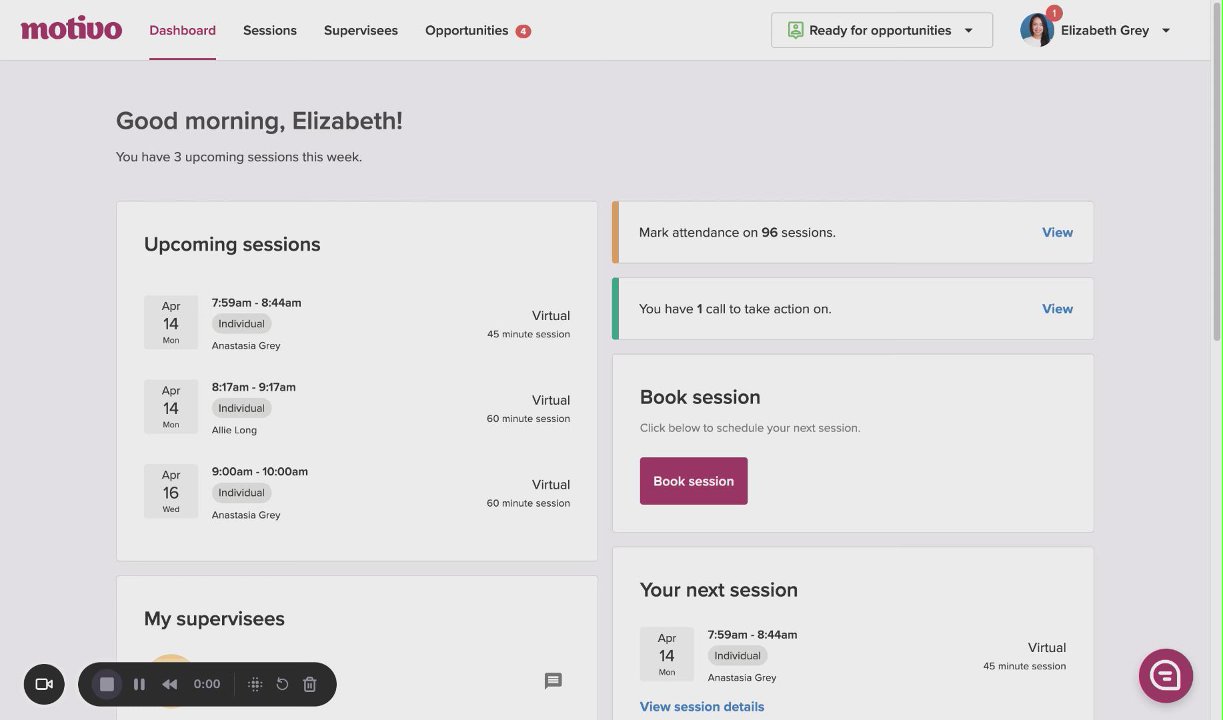
Task: Click the recording timer 0:00
Action: [207, 684]
